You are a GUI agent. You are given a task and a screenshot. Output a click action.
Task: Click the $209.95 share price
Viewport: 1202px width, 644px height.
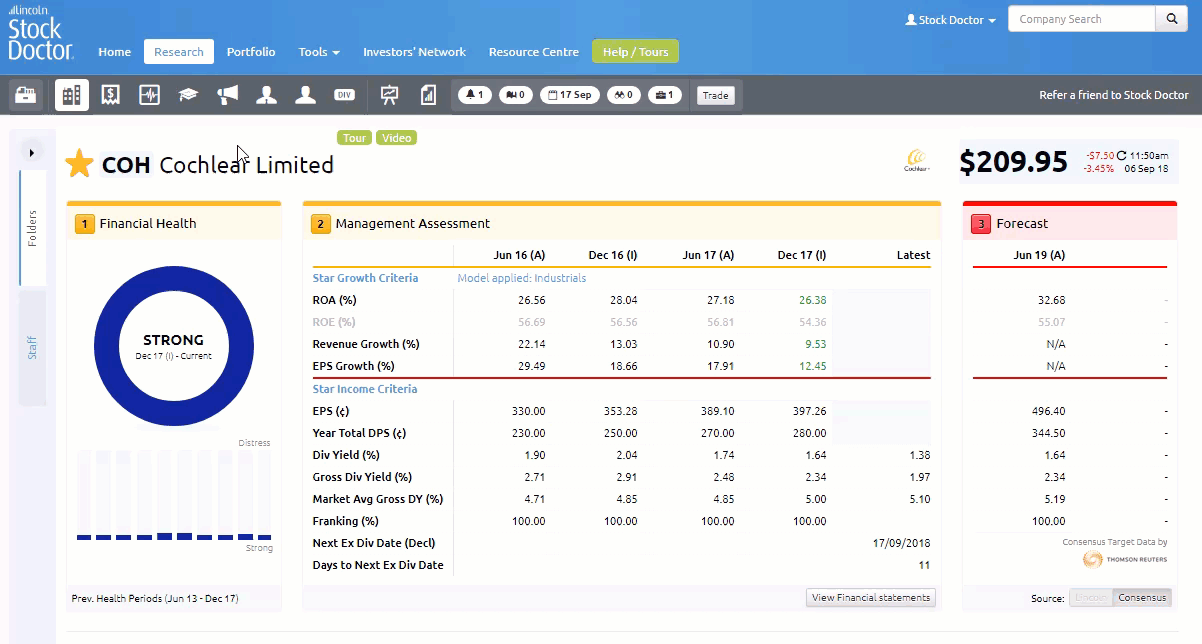point(1013,162)
